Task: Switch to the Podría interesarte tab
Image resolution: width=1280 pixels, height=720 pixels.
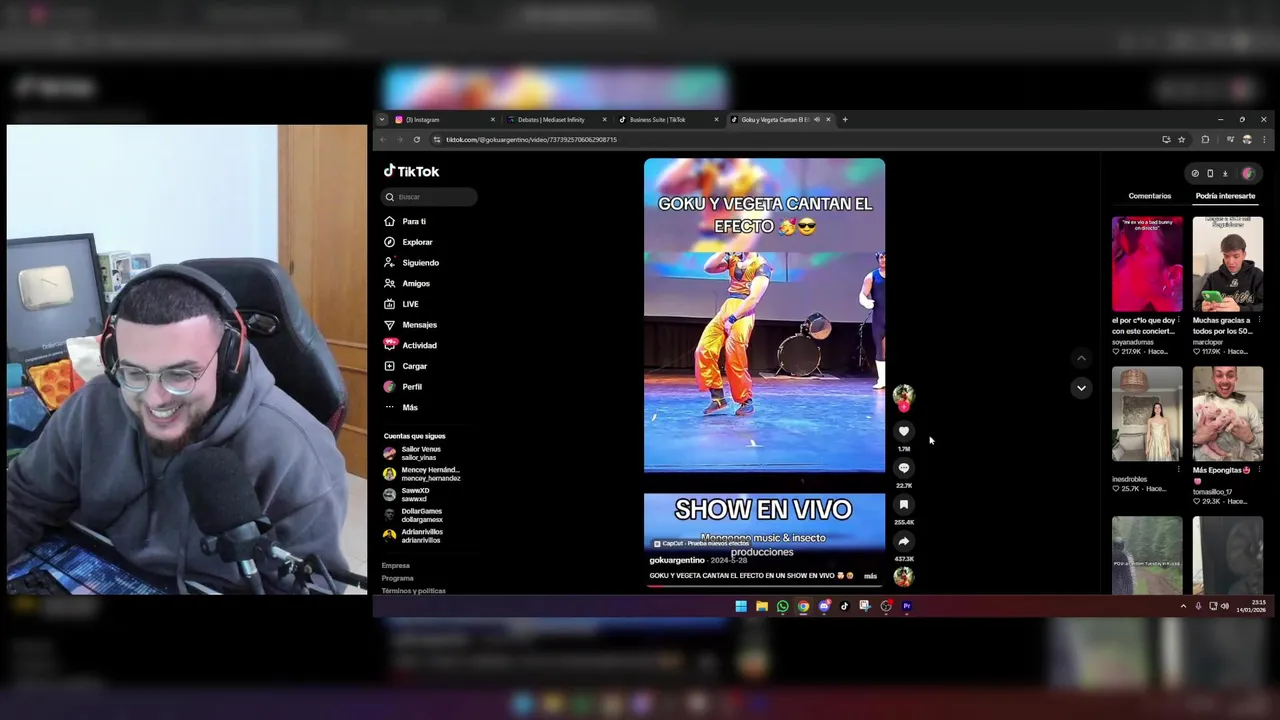Action: tap(1225, 196)
